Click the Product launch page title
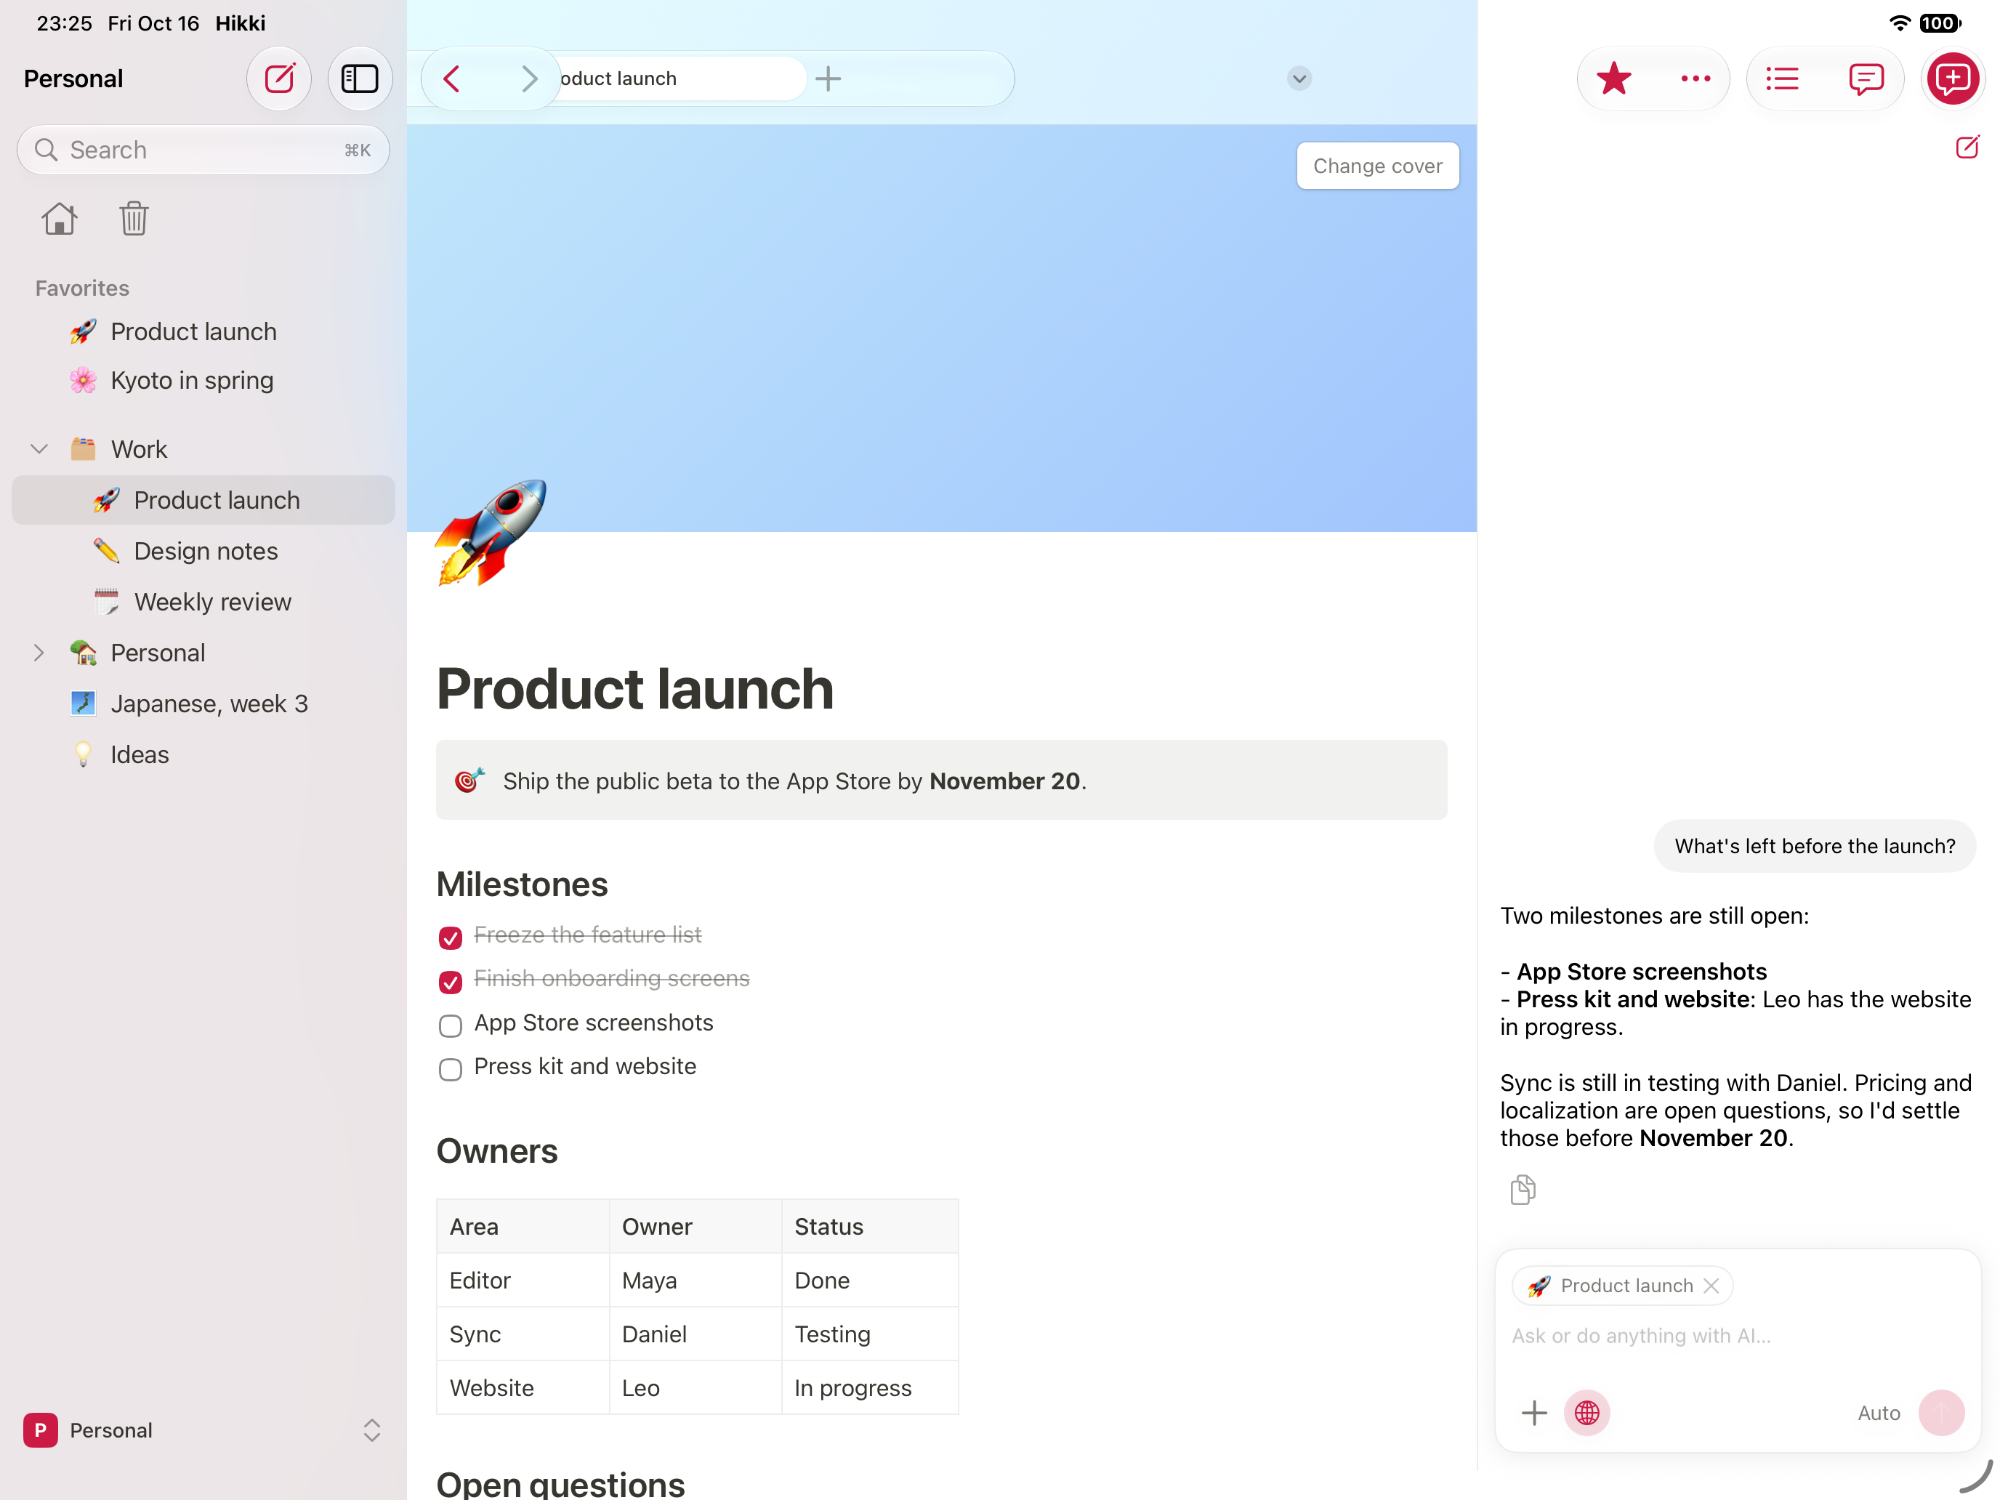This screenshot has width=2000, height=1500. coord(635,689)
